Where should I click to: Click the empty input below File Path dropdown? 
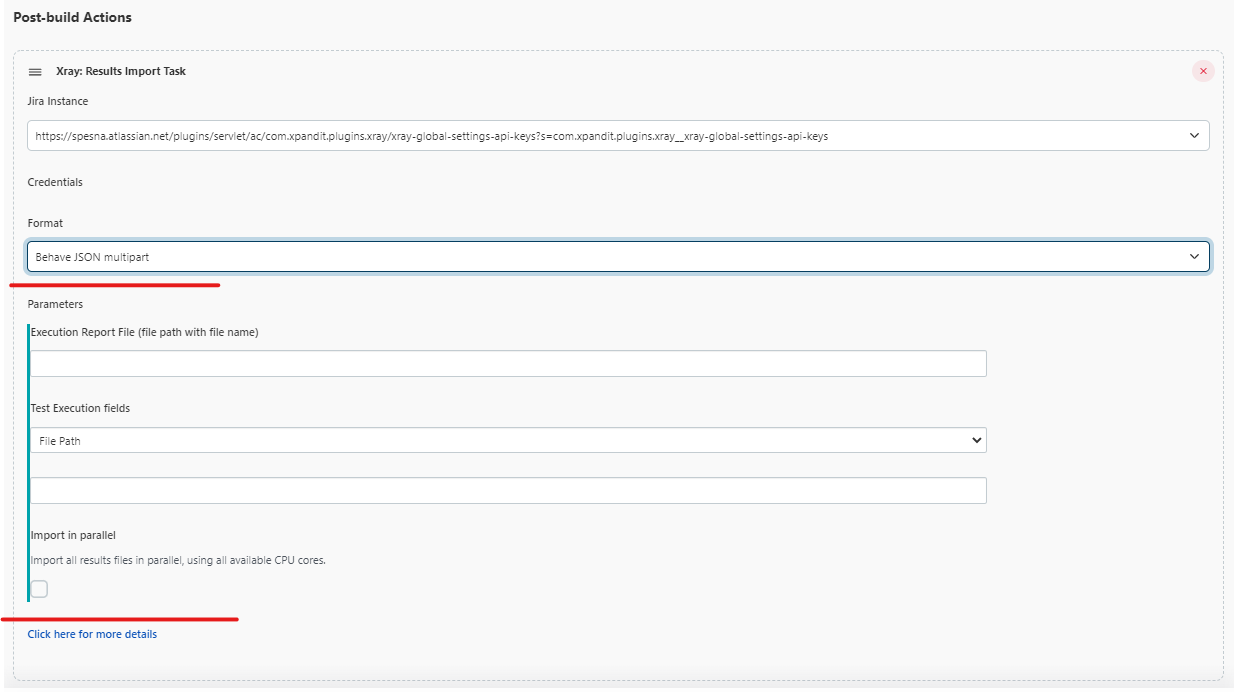[x=508, y=490]
